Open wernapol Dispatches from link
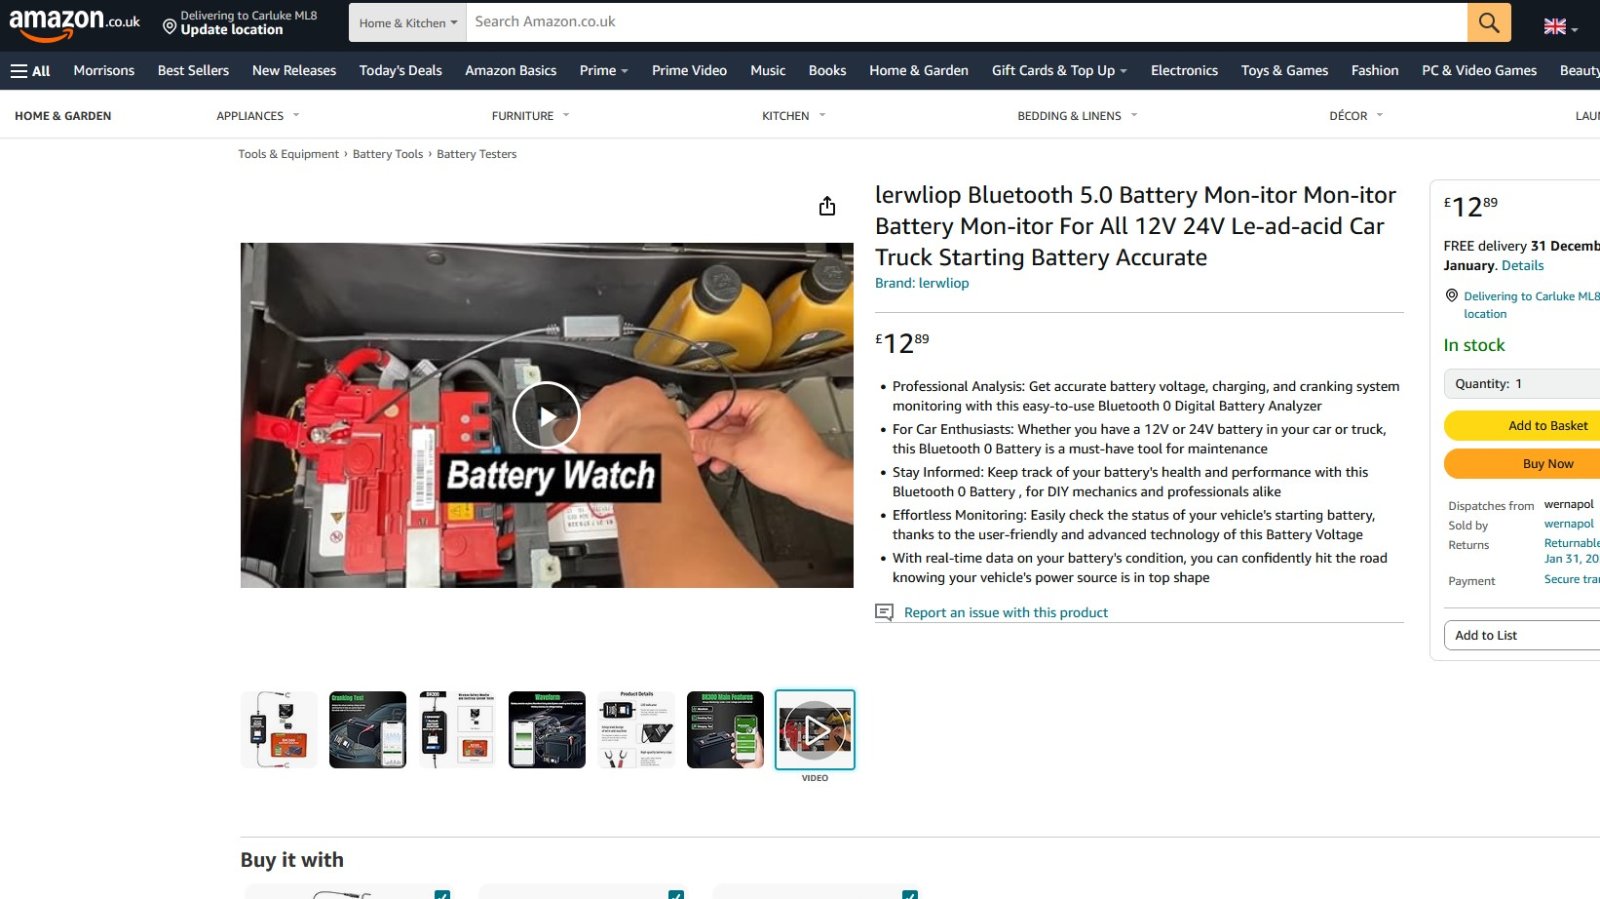 point(1568,504)
